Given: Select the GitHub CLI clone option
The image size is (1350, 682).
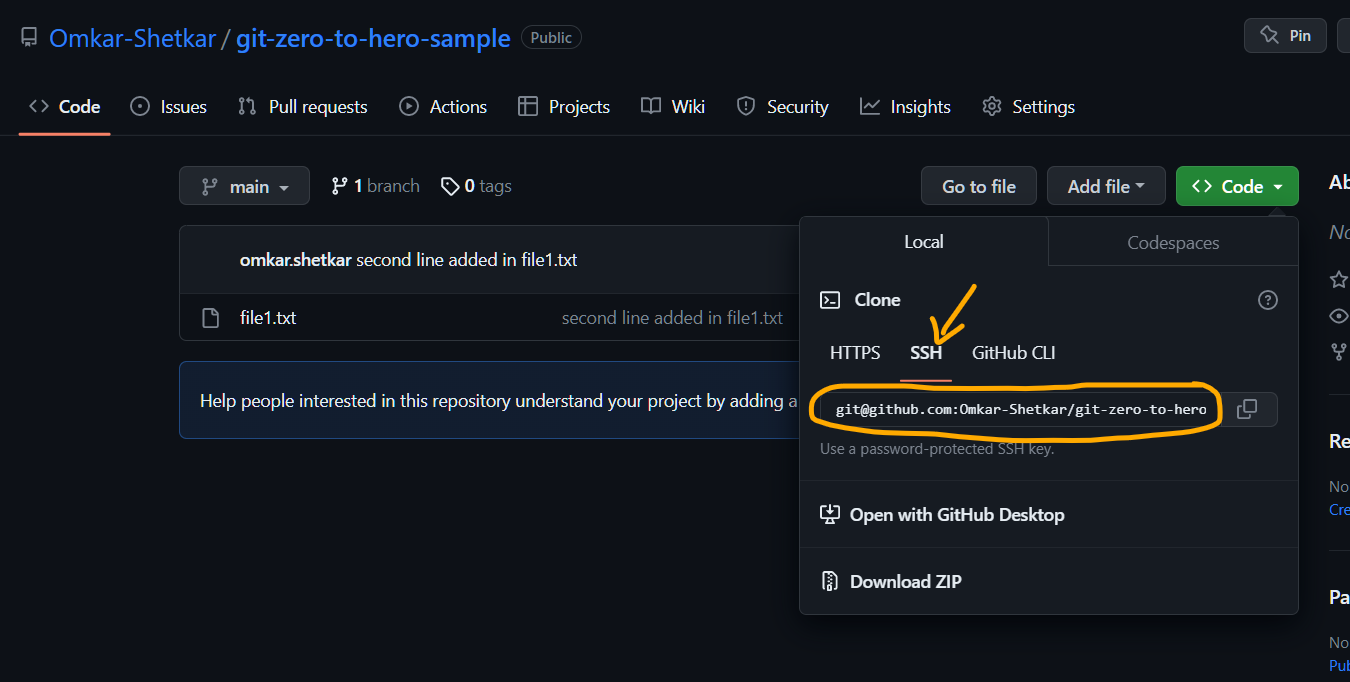Looking at the screenshot, I should click(x=1013, y=352).
